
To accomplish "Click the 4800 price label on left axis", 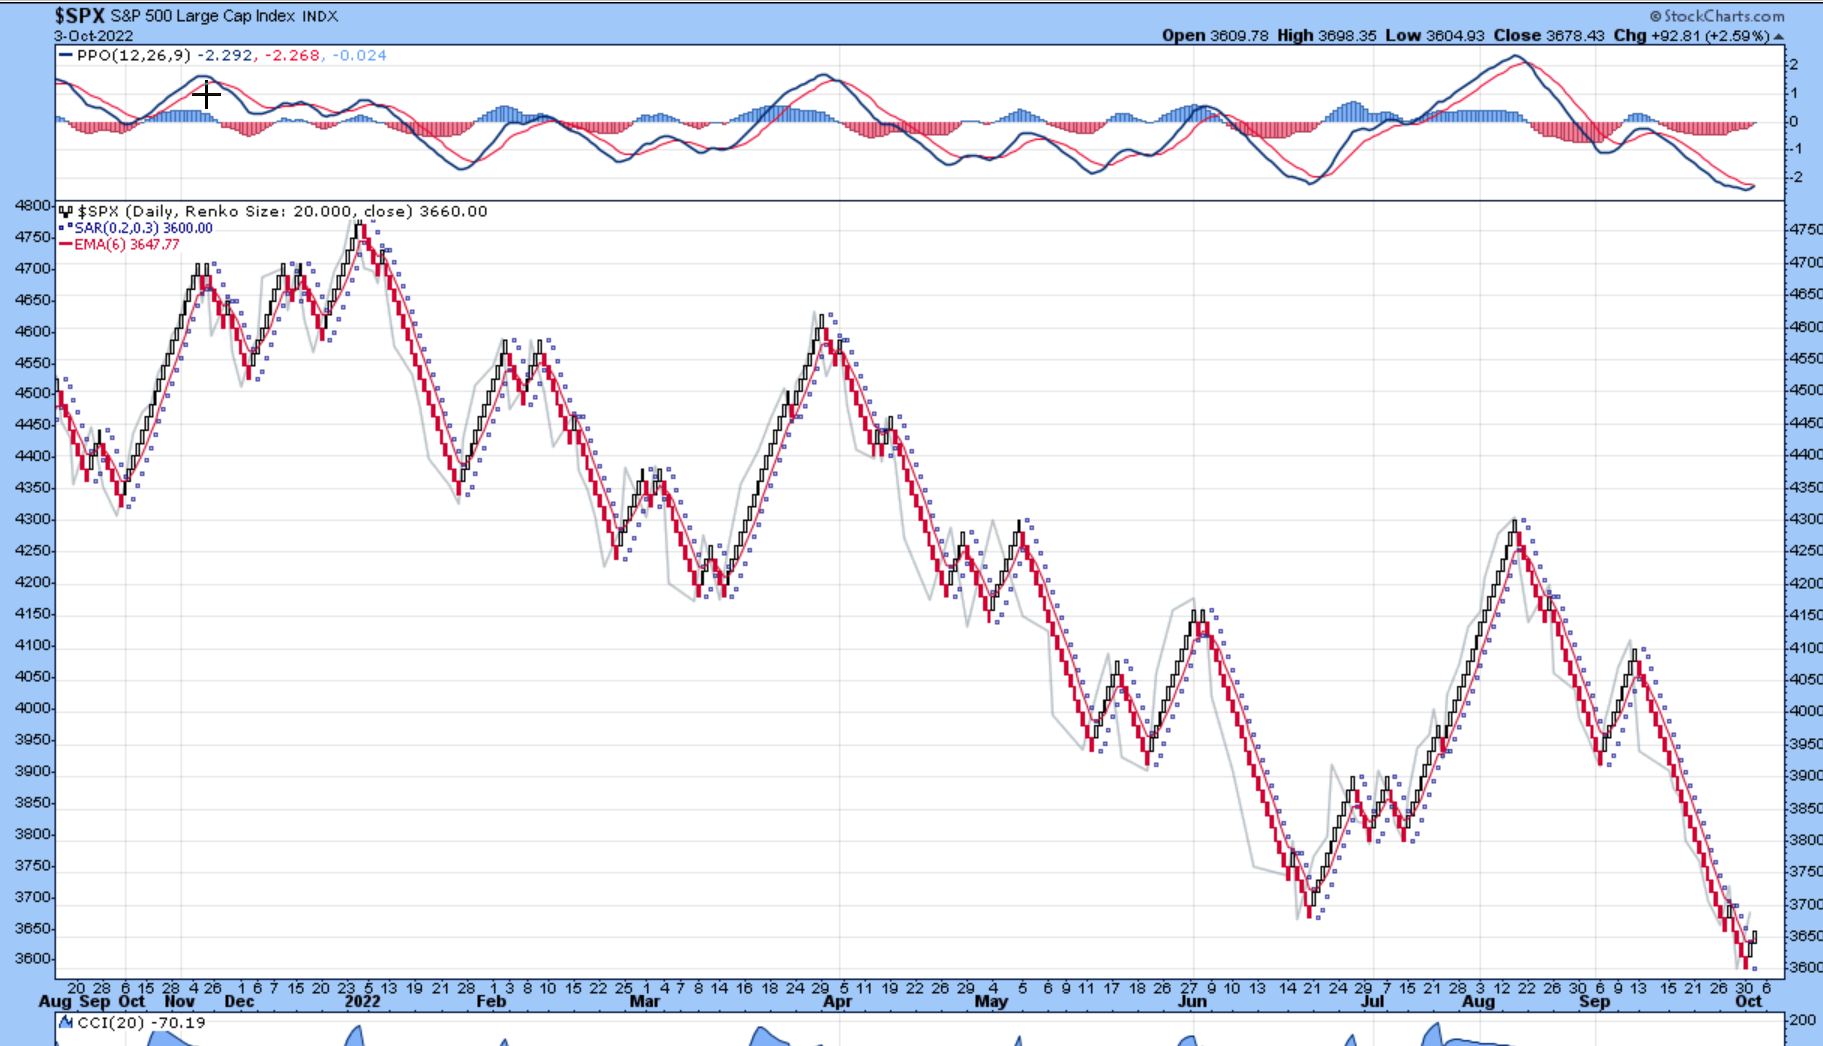I will coord(32,205).
